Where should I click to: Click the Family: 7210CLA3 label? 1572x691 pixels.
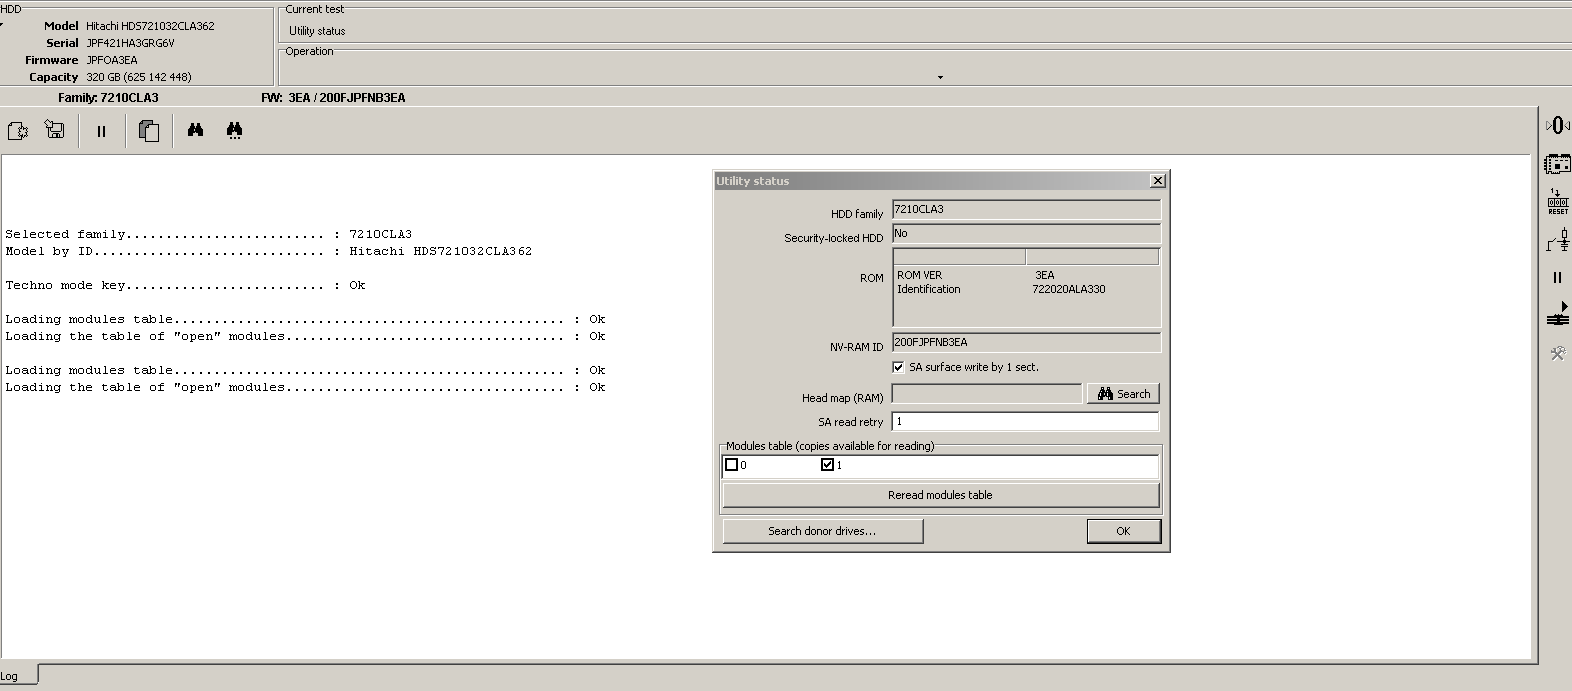click(x=108, y=98)
